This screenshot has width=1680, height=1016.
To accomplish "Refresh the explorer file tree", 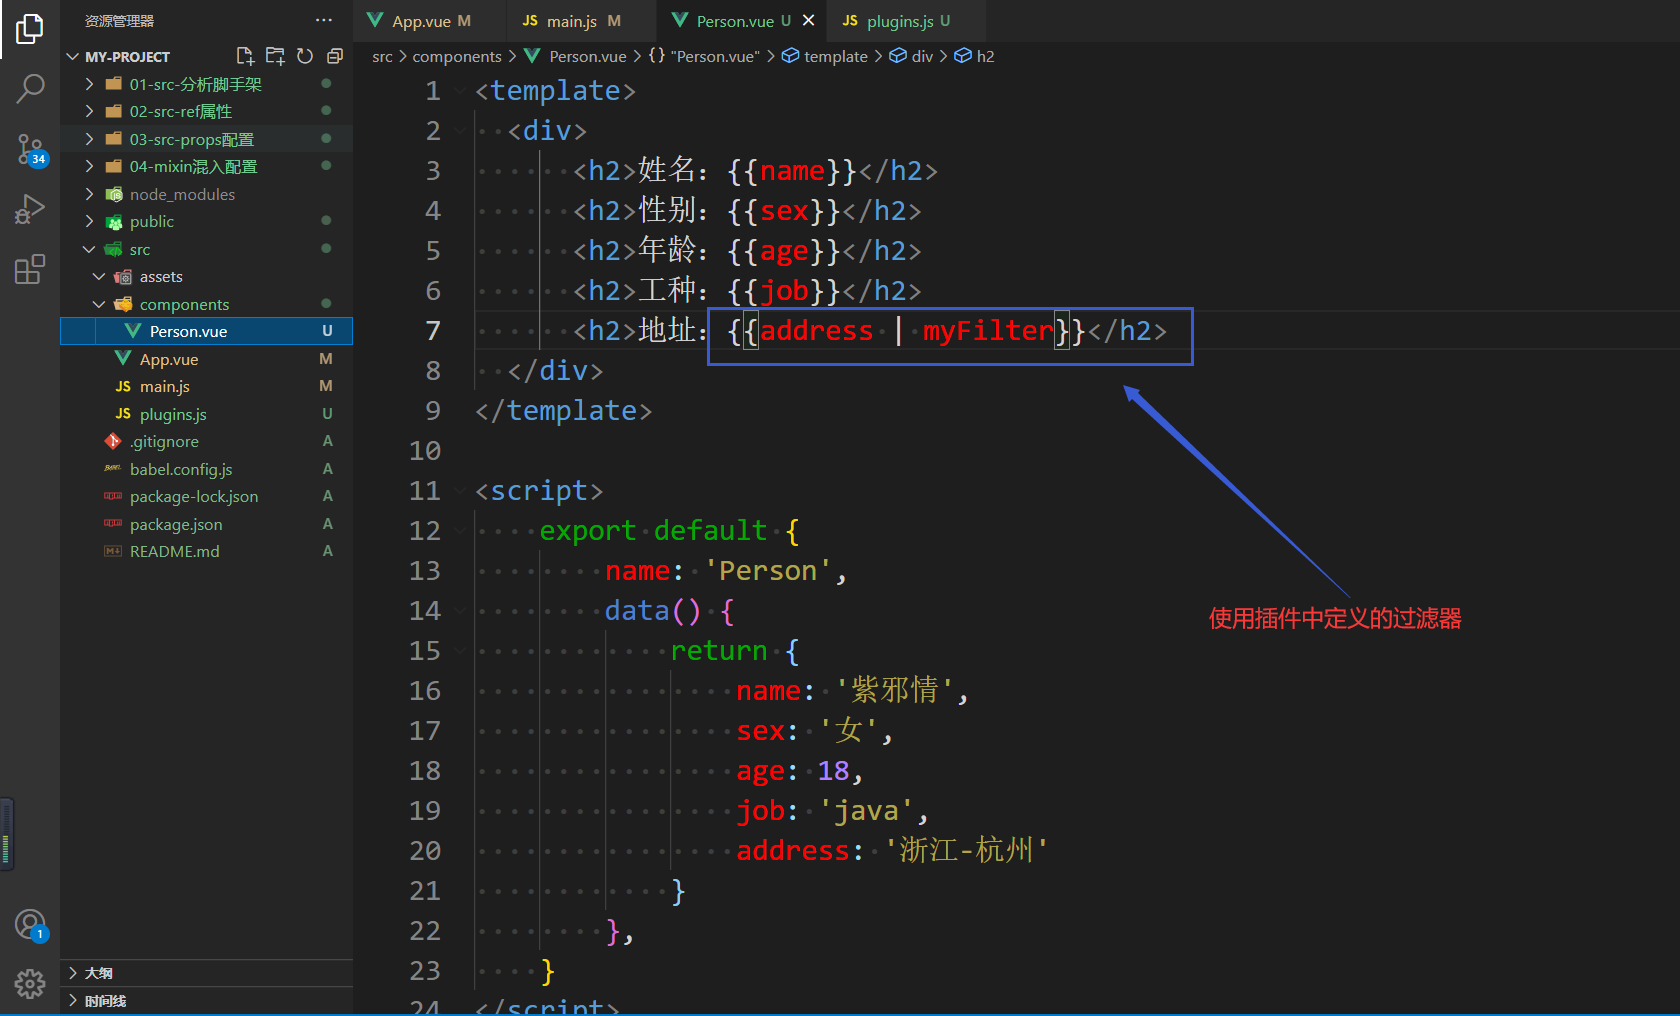I will pos(305,56).
